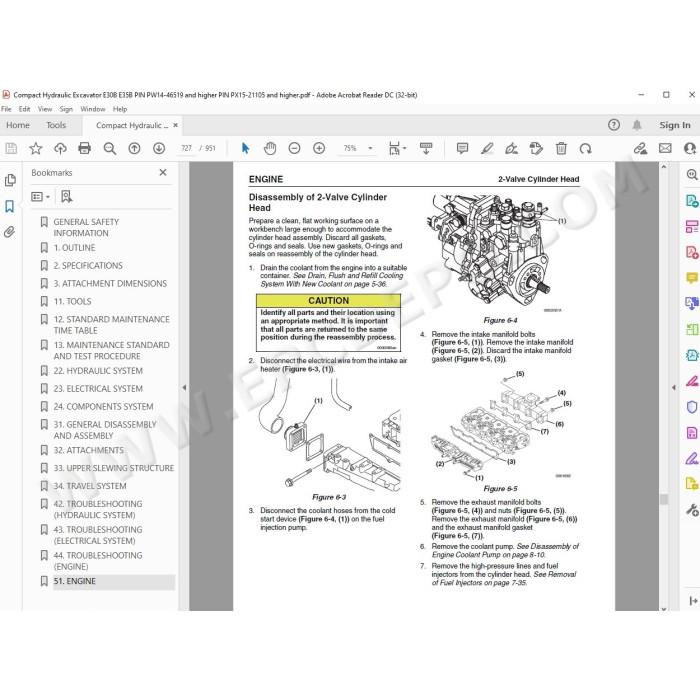The height and width of the screenshot is (700, 700).
Task: Open the View menu
Action: coord(45,109)
